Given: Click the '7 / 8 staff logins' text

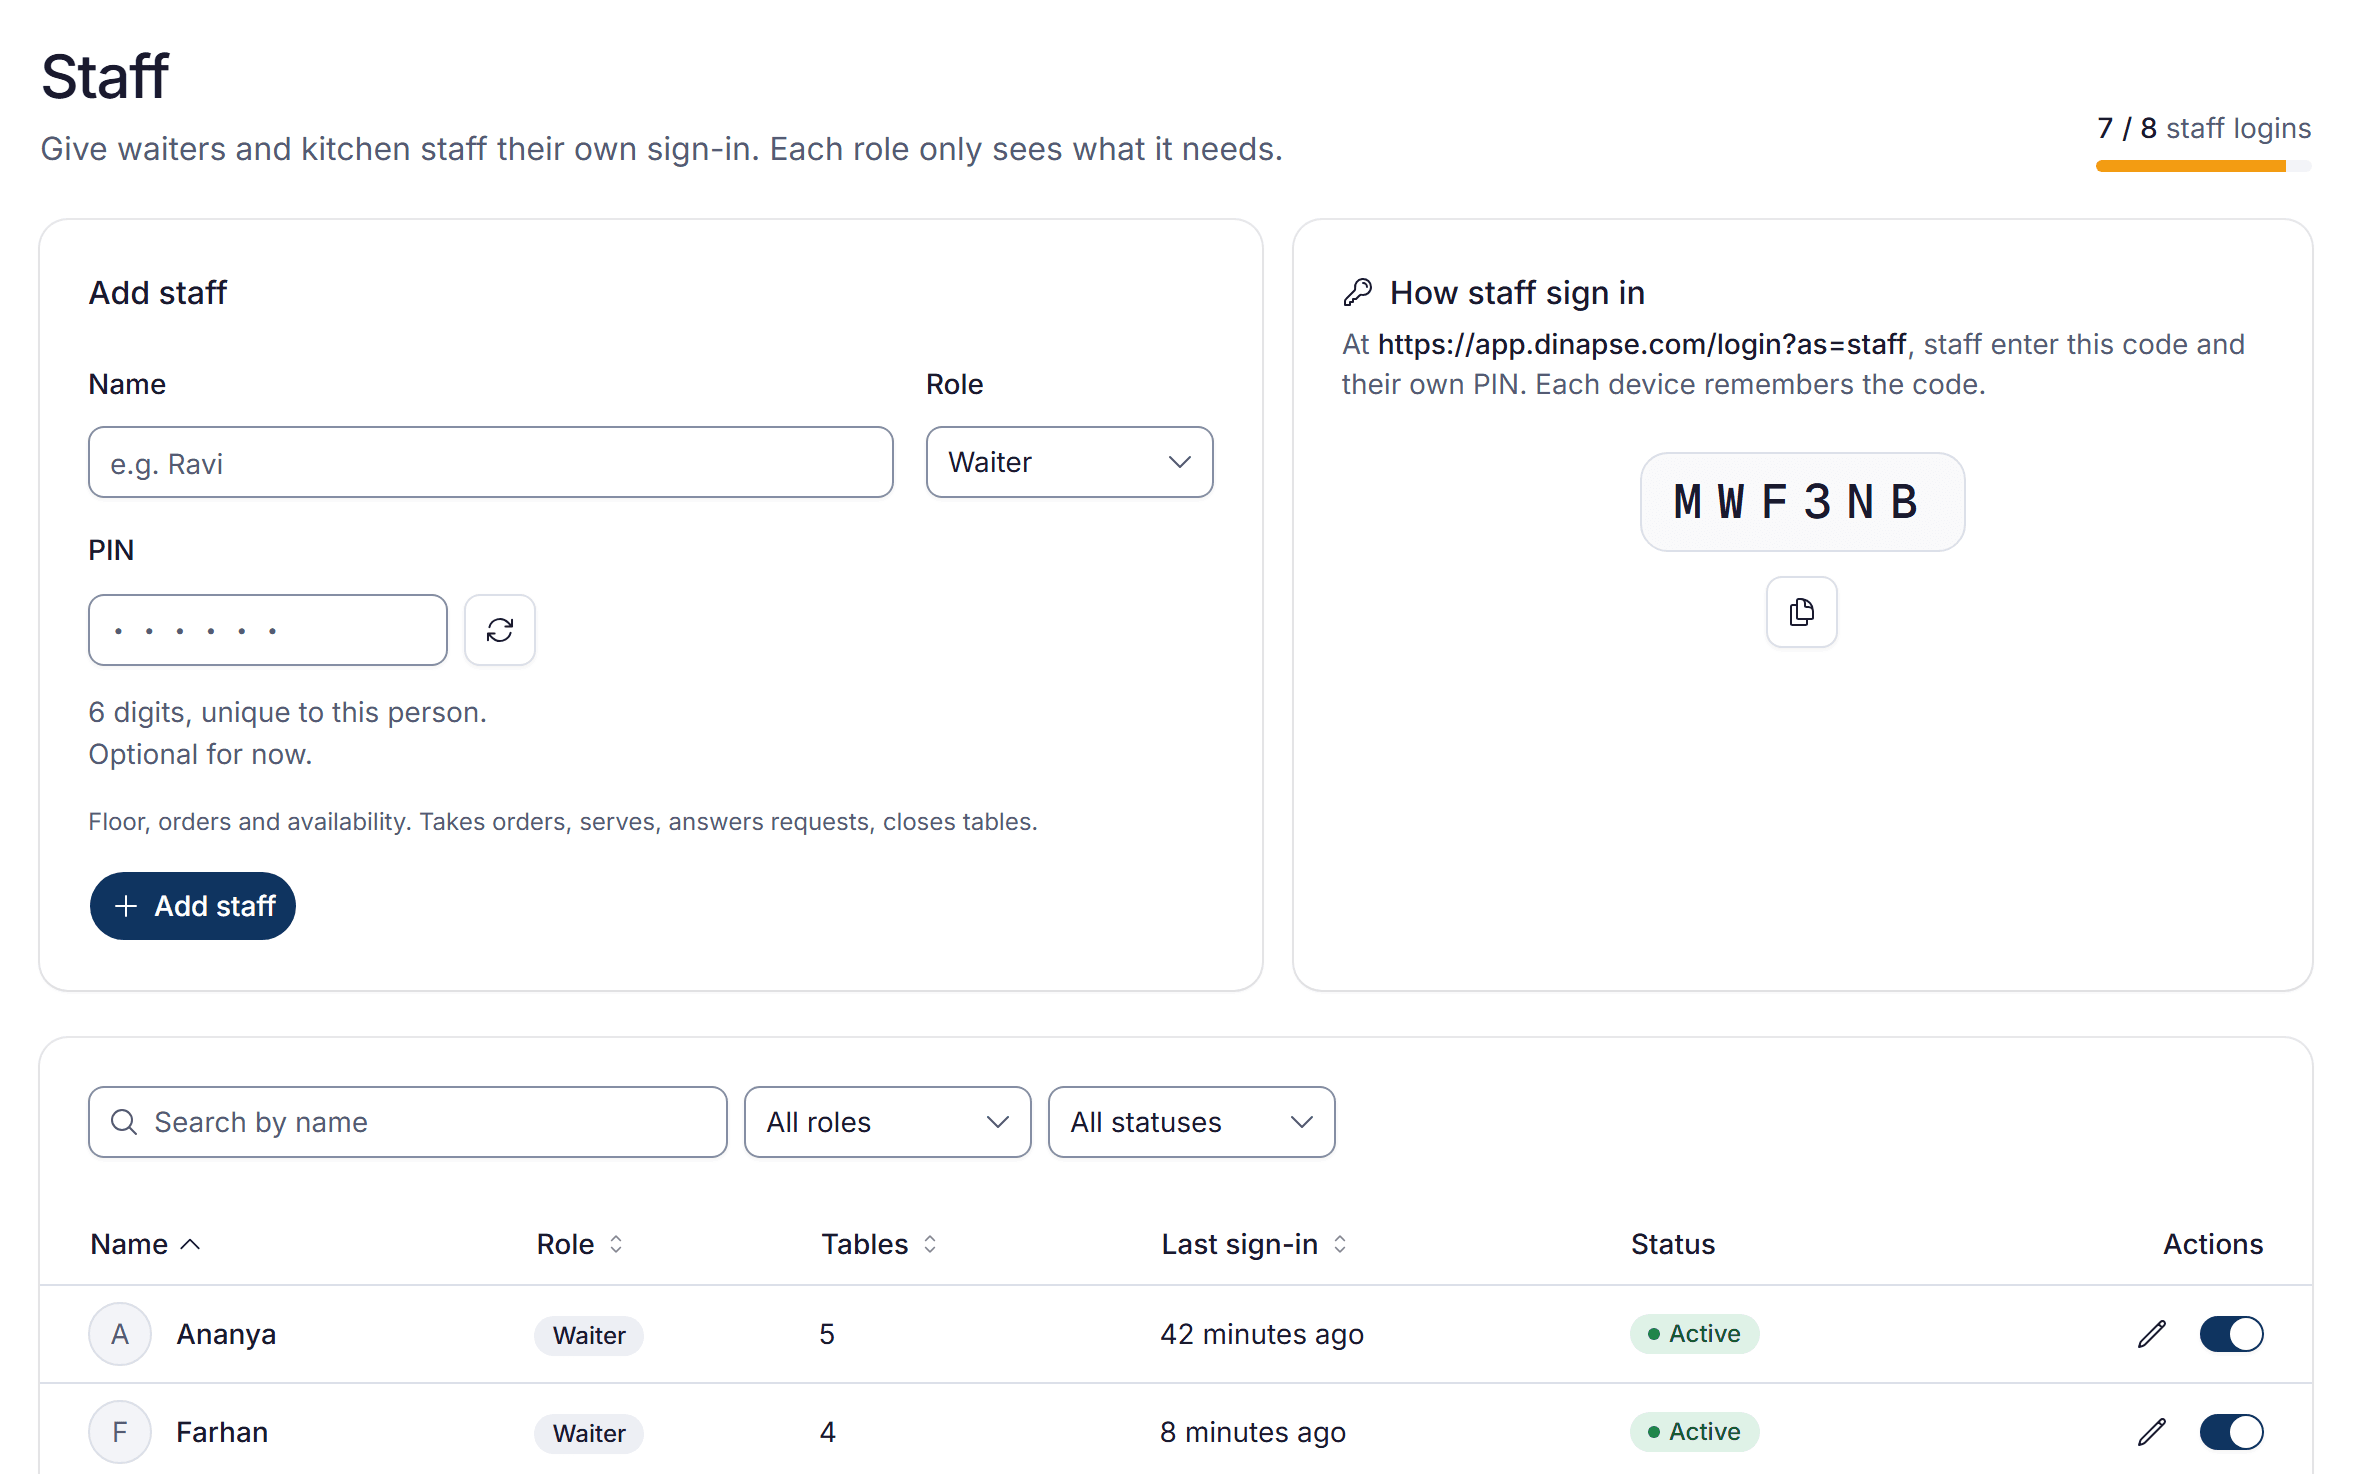Looking at the screenshot, I should (x=2204, y=128).
